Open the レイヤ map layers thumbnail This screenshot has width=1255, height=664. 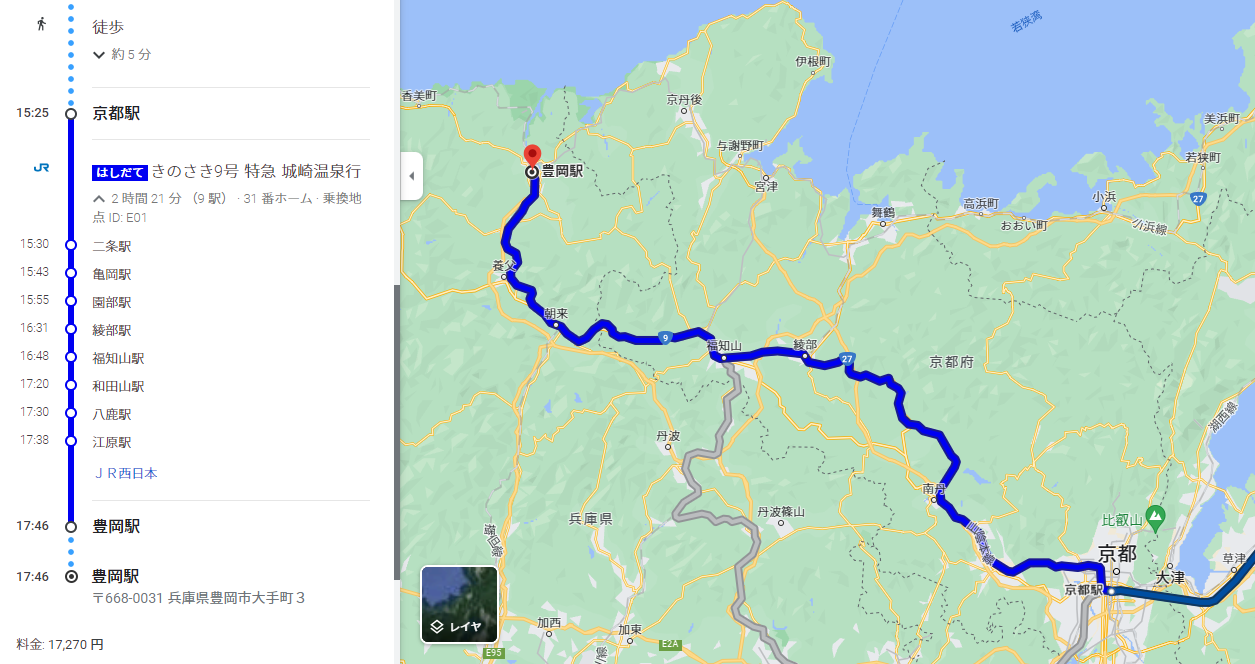pos(459,604)
